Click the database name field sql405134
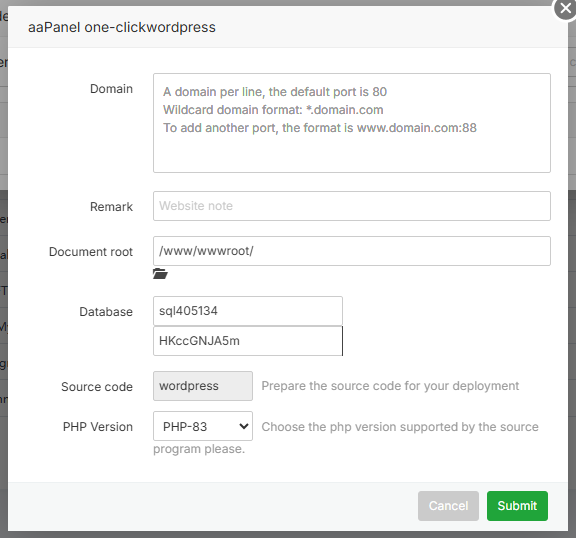The height and width of the screenshot is (538, 576). 248,311
